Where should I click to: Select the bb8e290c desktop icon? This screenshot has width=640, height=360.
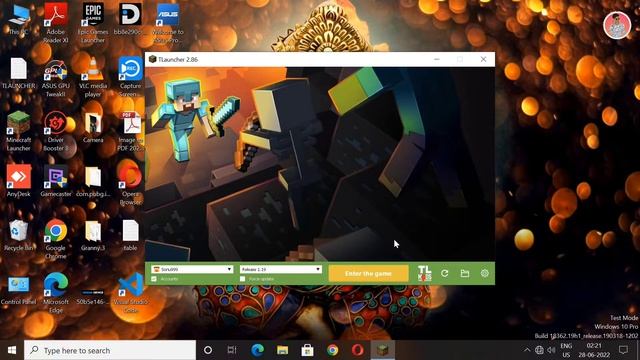click(130, 19)
